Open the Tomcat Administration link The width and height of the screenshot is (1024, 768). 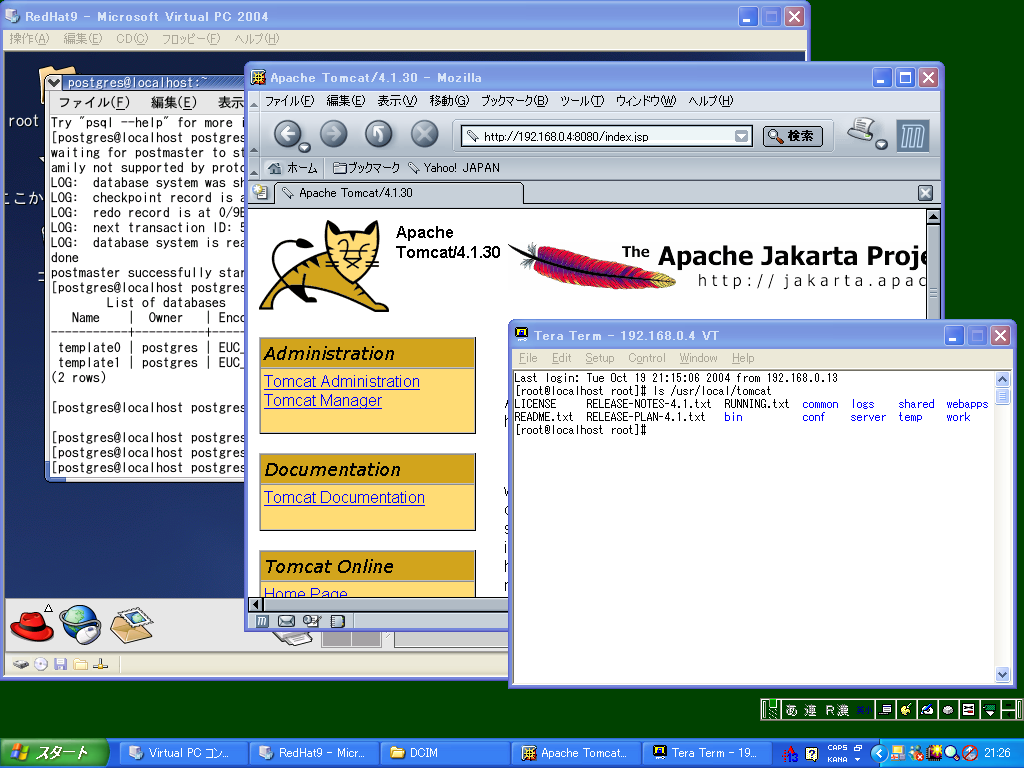(342, 381)
